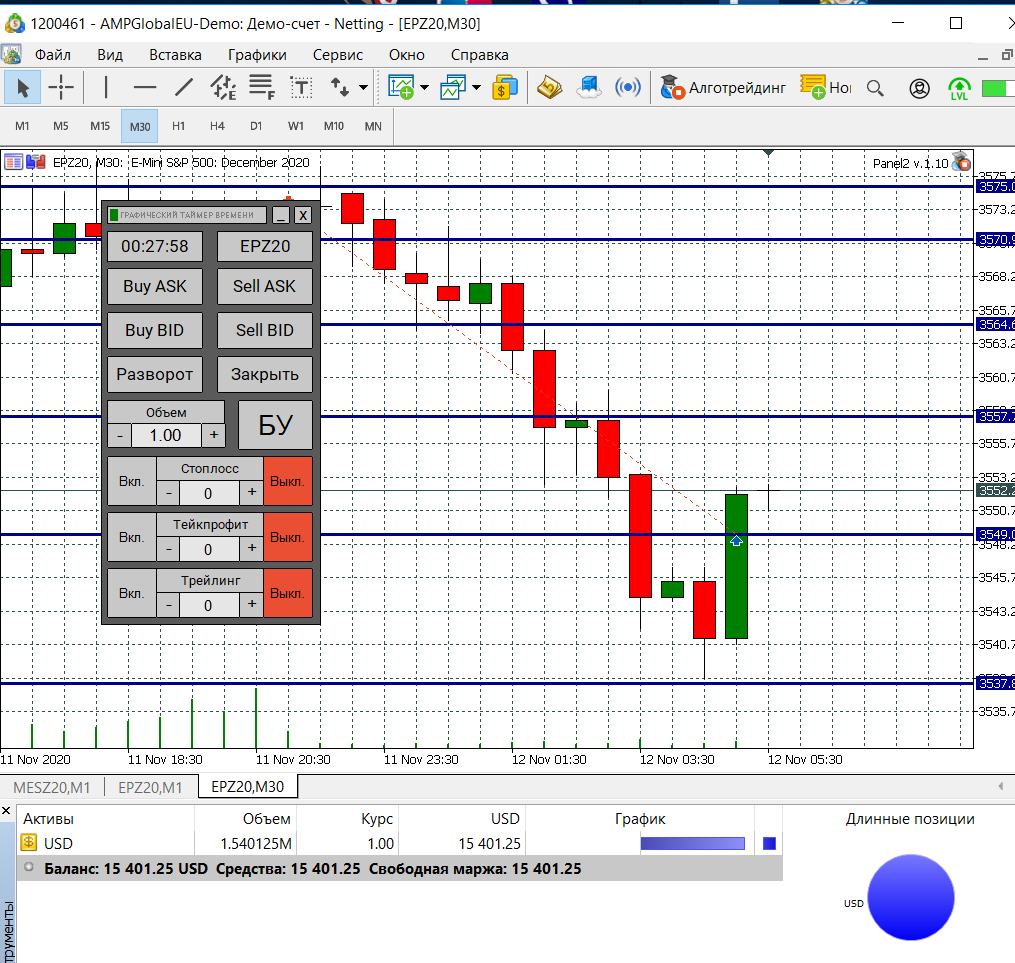The image size is (1015, 963).
Task: Switch to H1 timeframe
Action: [x=179, y=126]
